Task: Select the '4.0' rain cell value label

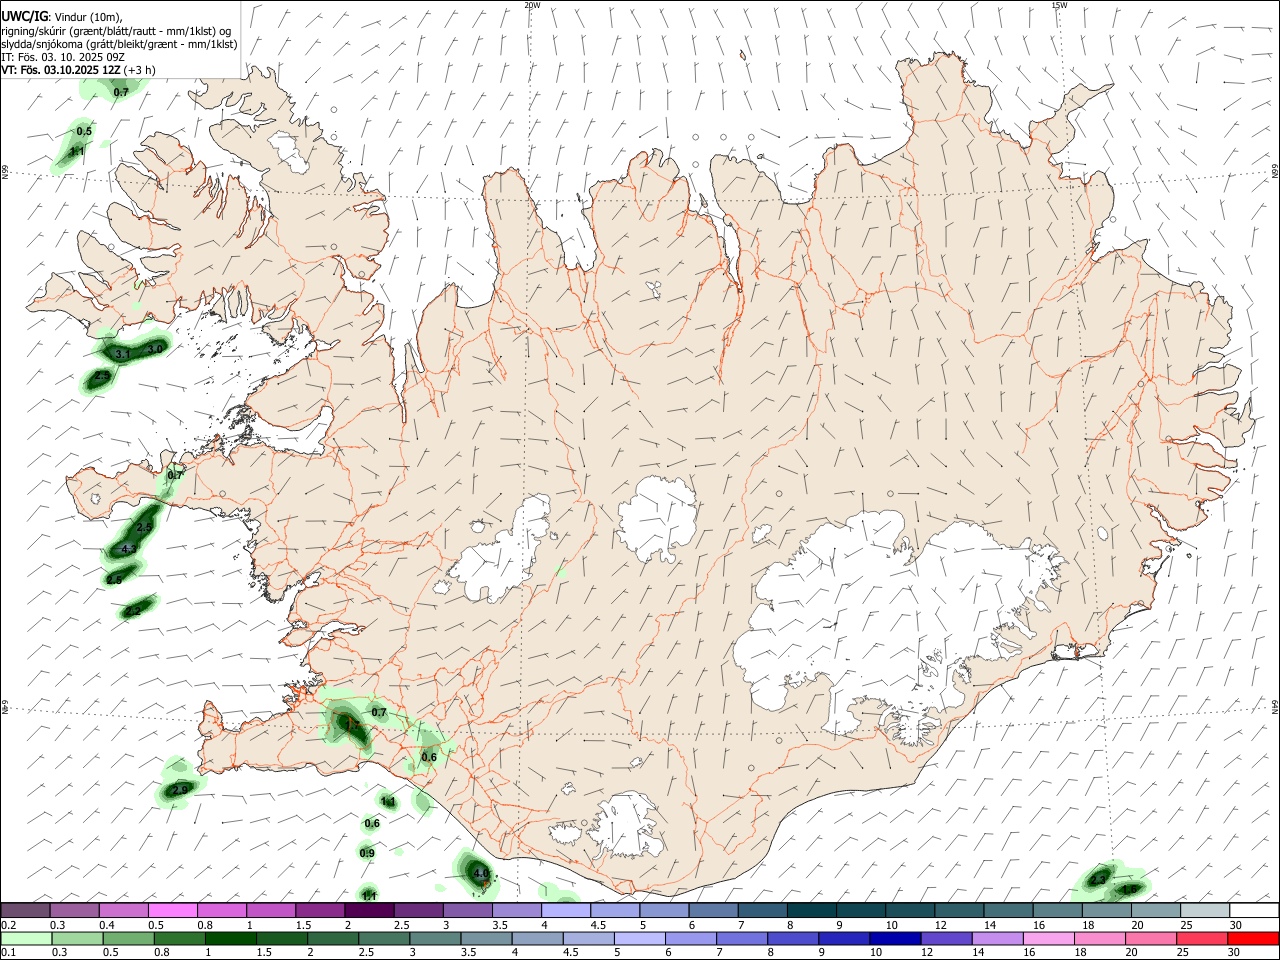Action: 481,873
